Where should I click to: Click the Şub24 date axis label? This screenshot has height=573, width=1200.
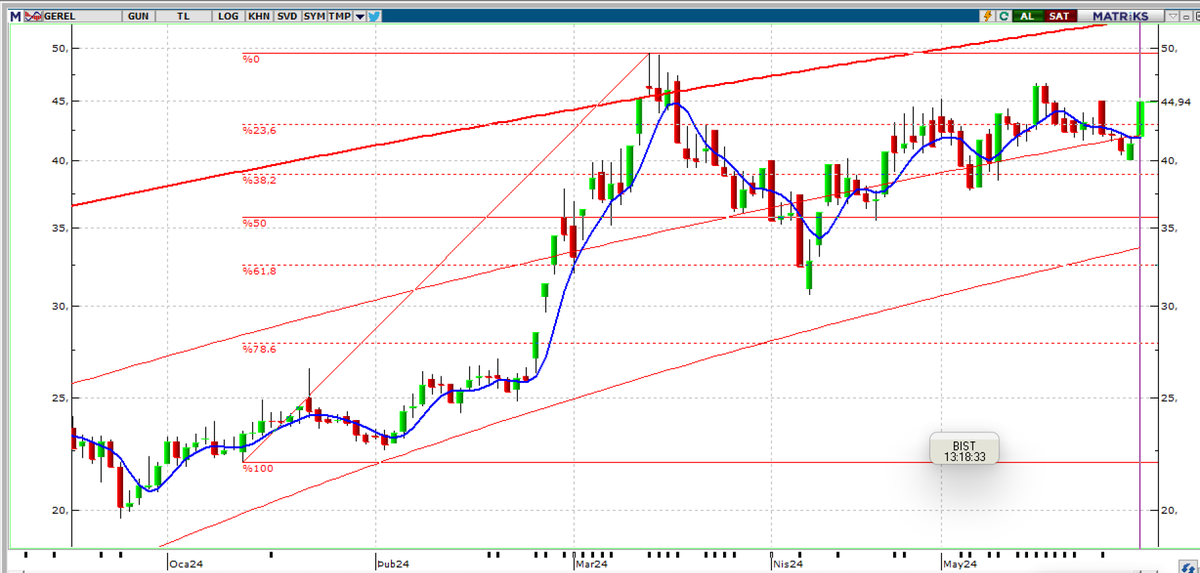pos(392,564)
